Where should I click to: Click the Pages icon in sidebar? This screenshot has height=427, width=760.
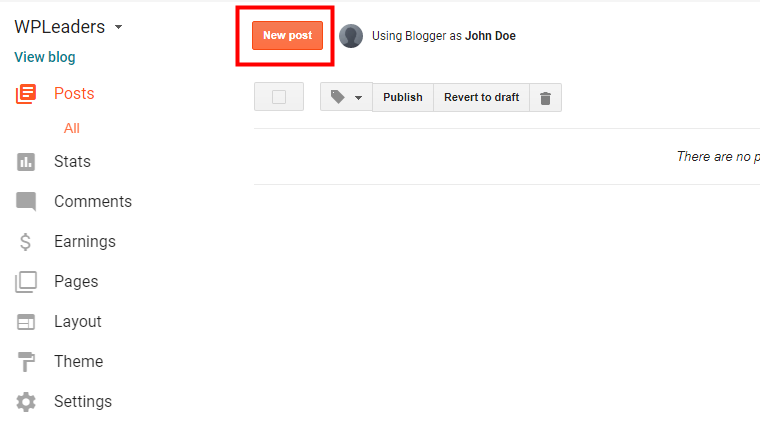(26, 282)
